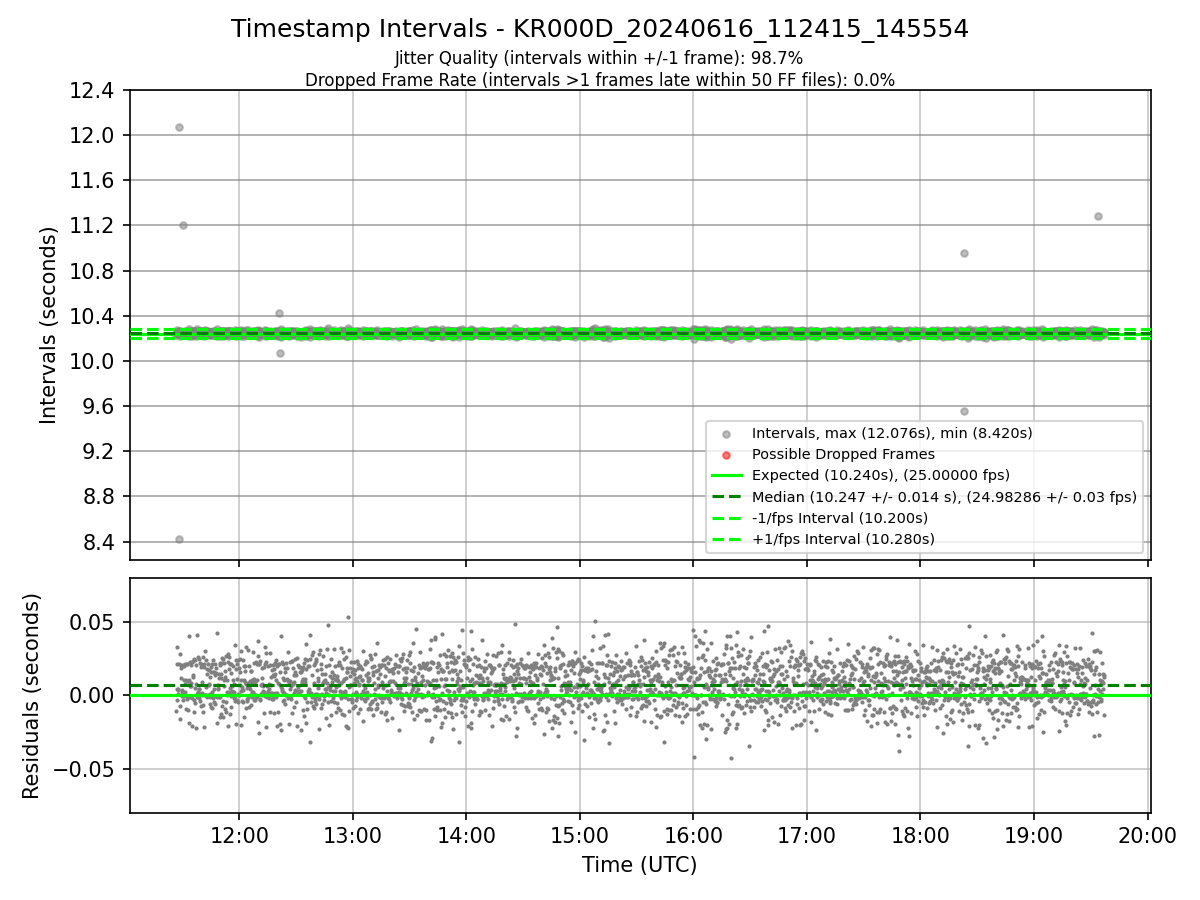Click the solid green Expected legend line sample

(x=727, y=475)
